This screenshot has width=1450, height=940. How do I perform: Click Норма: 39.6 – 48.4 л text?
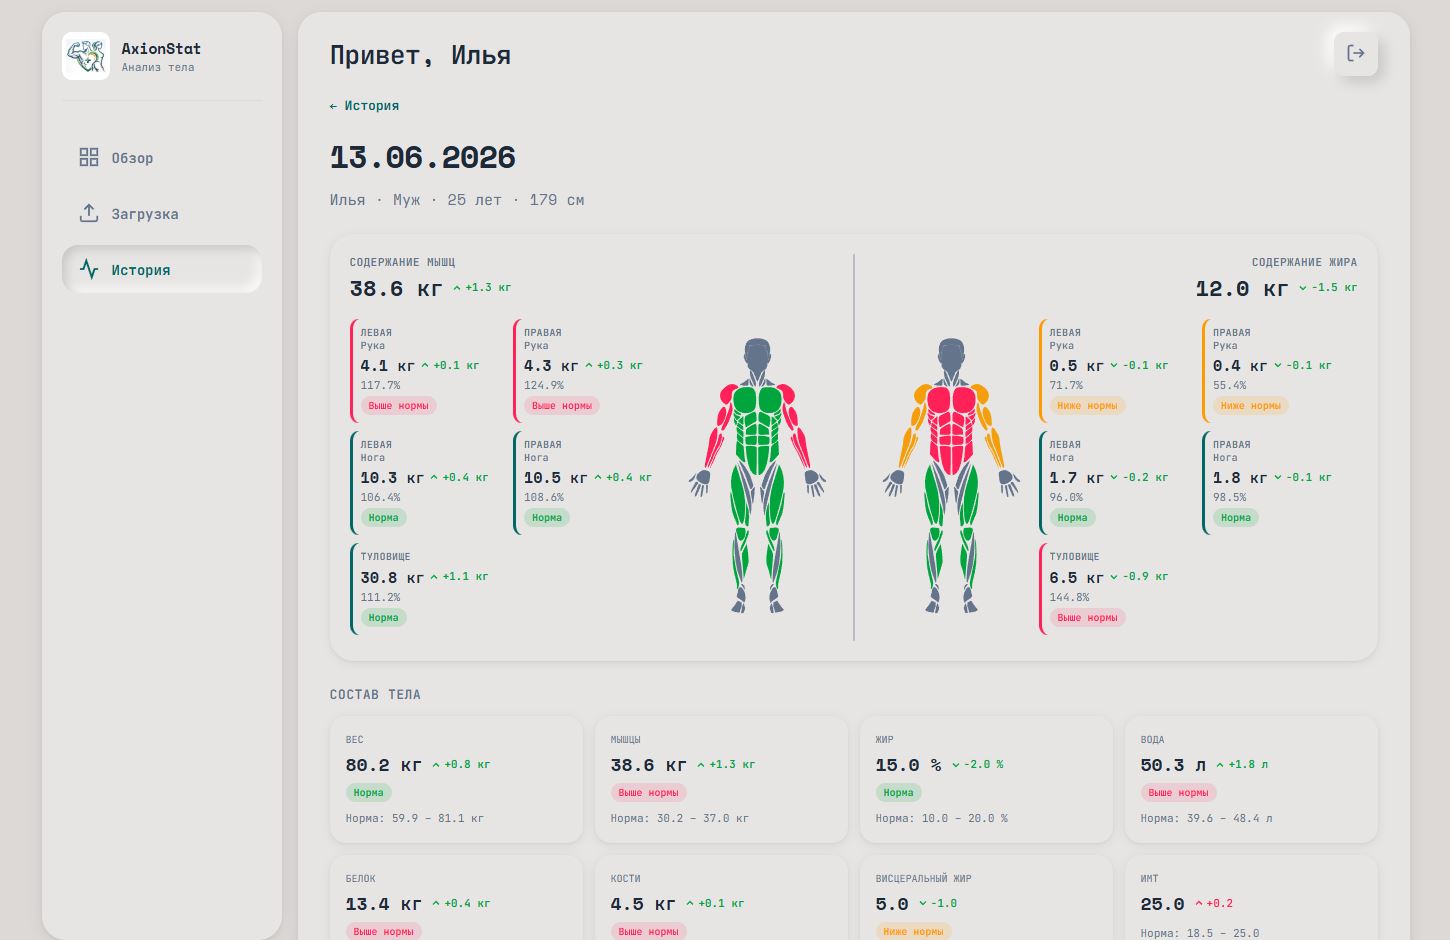(1207, 818)
